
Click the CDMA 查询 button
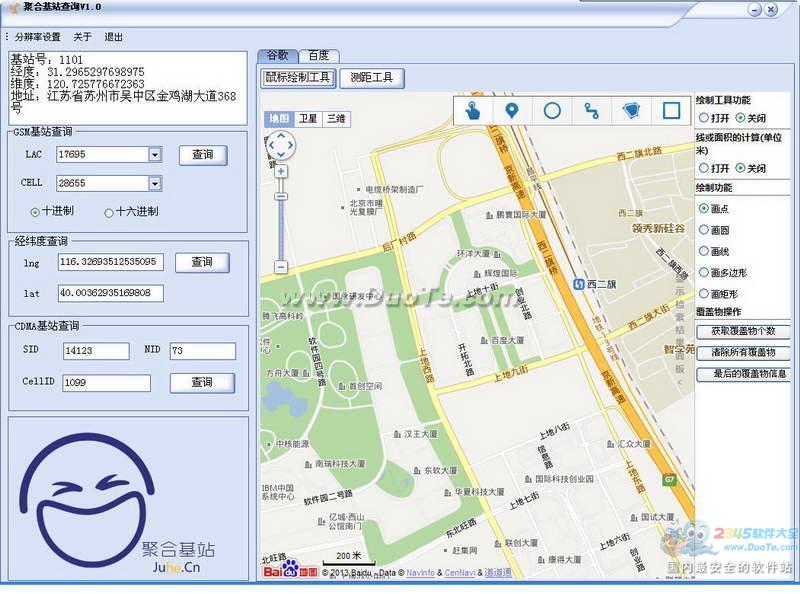tap(202, 383)
